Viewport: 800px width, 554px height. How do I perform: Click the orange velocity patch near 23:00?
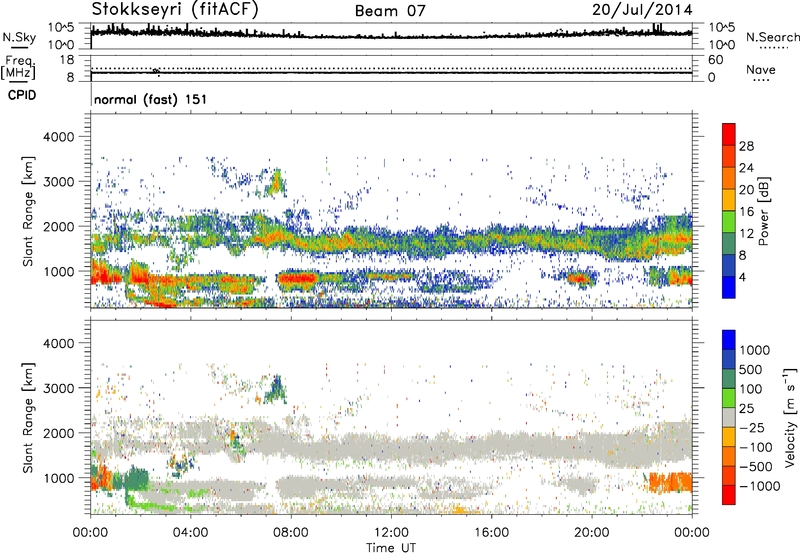tap(670, 482)
